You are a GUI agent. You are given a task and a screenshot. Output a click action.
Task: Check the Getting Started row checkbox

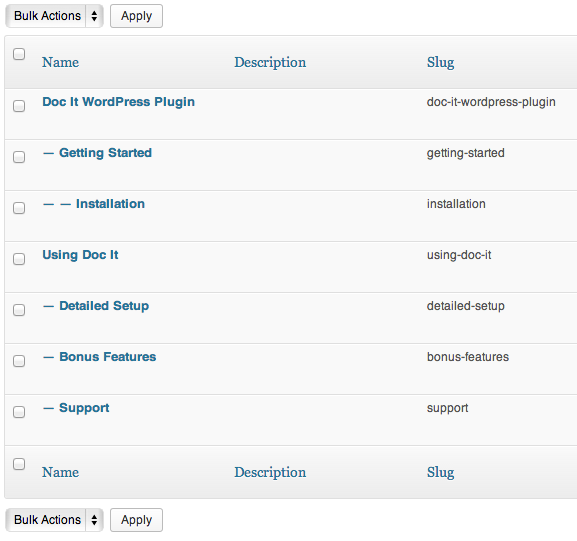(19, 157)
